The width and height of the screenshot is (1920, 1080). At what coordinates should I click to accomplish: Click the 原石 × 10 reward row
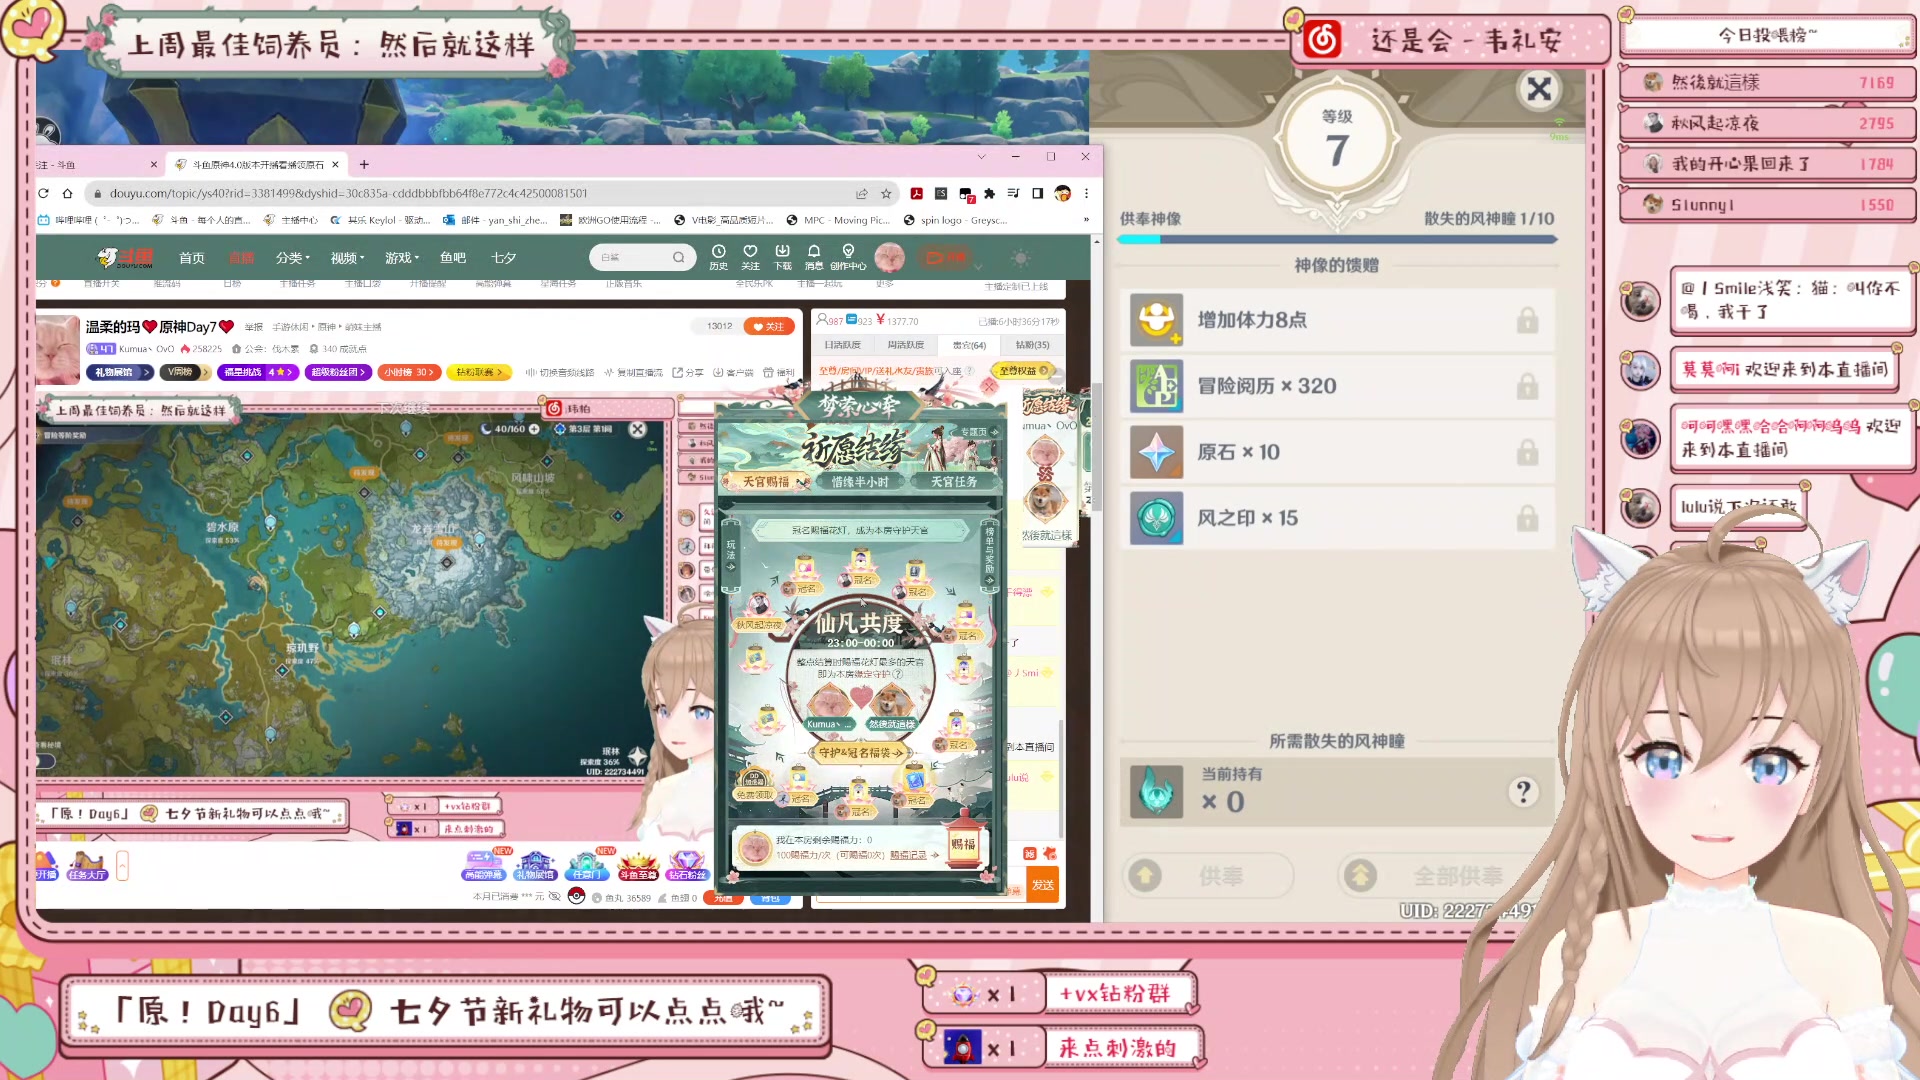pos(1337,452)
